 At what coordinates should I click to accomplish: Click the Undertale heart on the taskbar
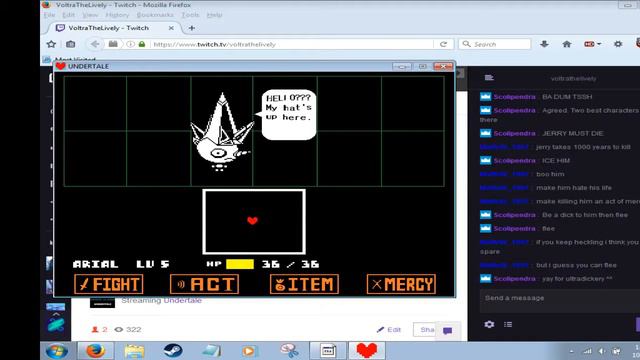click(367, 351)
